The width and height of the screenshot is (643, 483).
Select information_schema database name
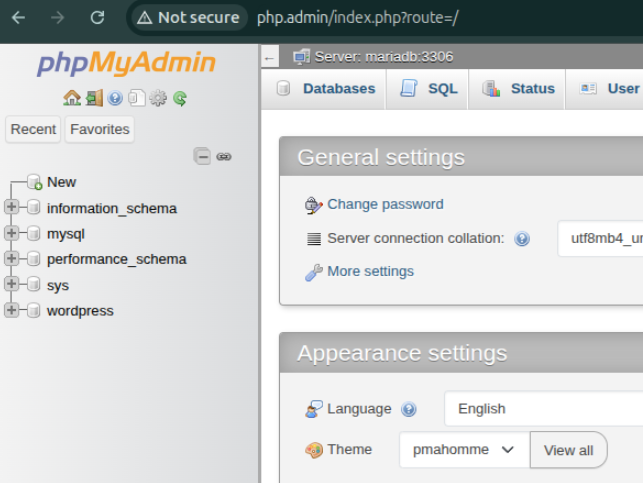[x=112, y=208]
